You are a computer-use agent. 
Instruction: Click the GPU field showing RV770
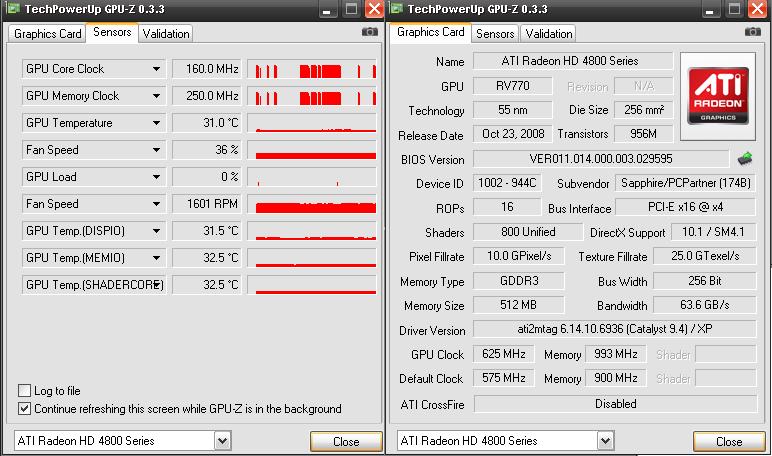[x=513, y=86]
